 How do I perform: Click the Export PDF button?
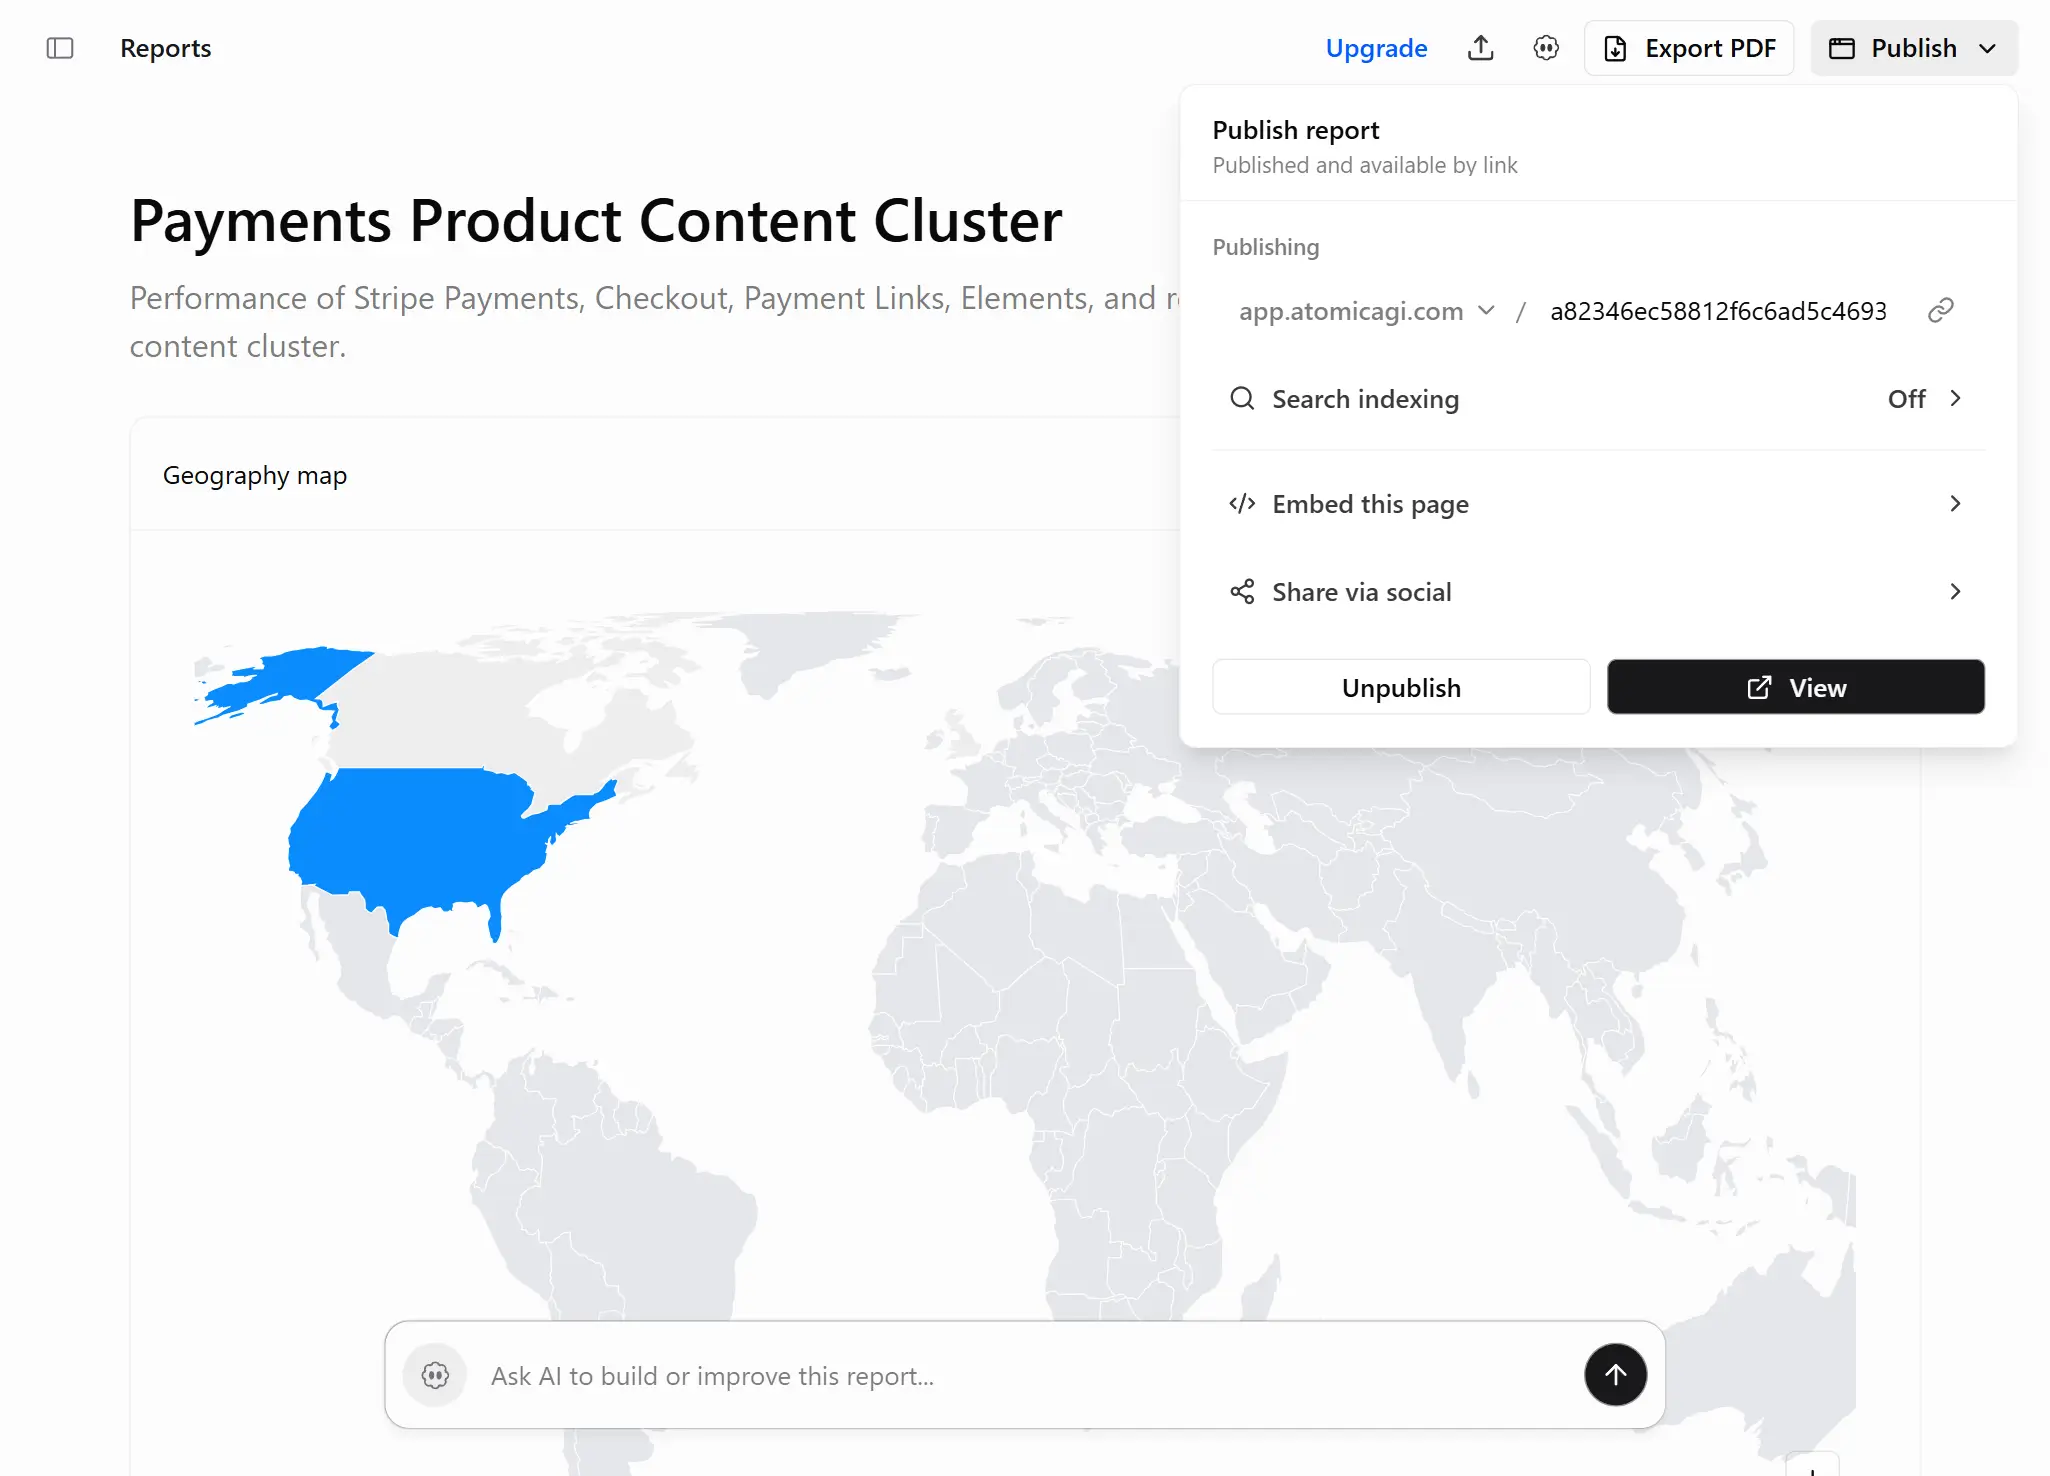[1689, 48]
